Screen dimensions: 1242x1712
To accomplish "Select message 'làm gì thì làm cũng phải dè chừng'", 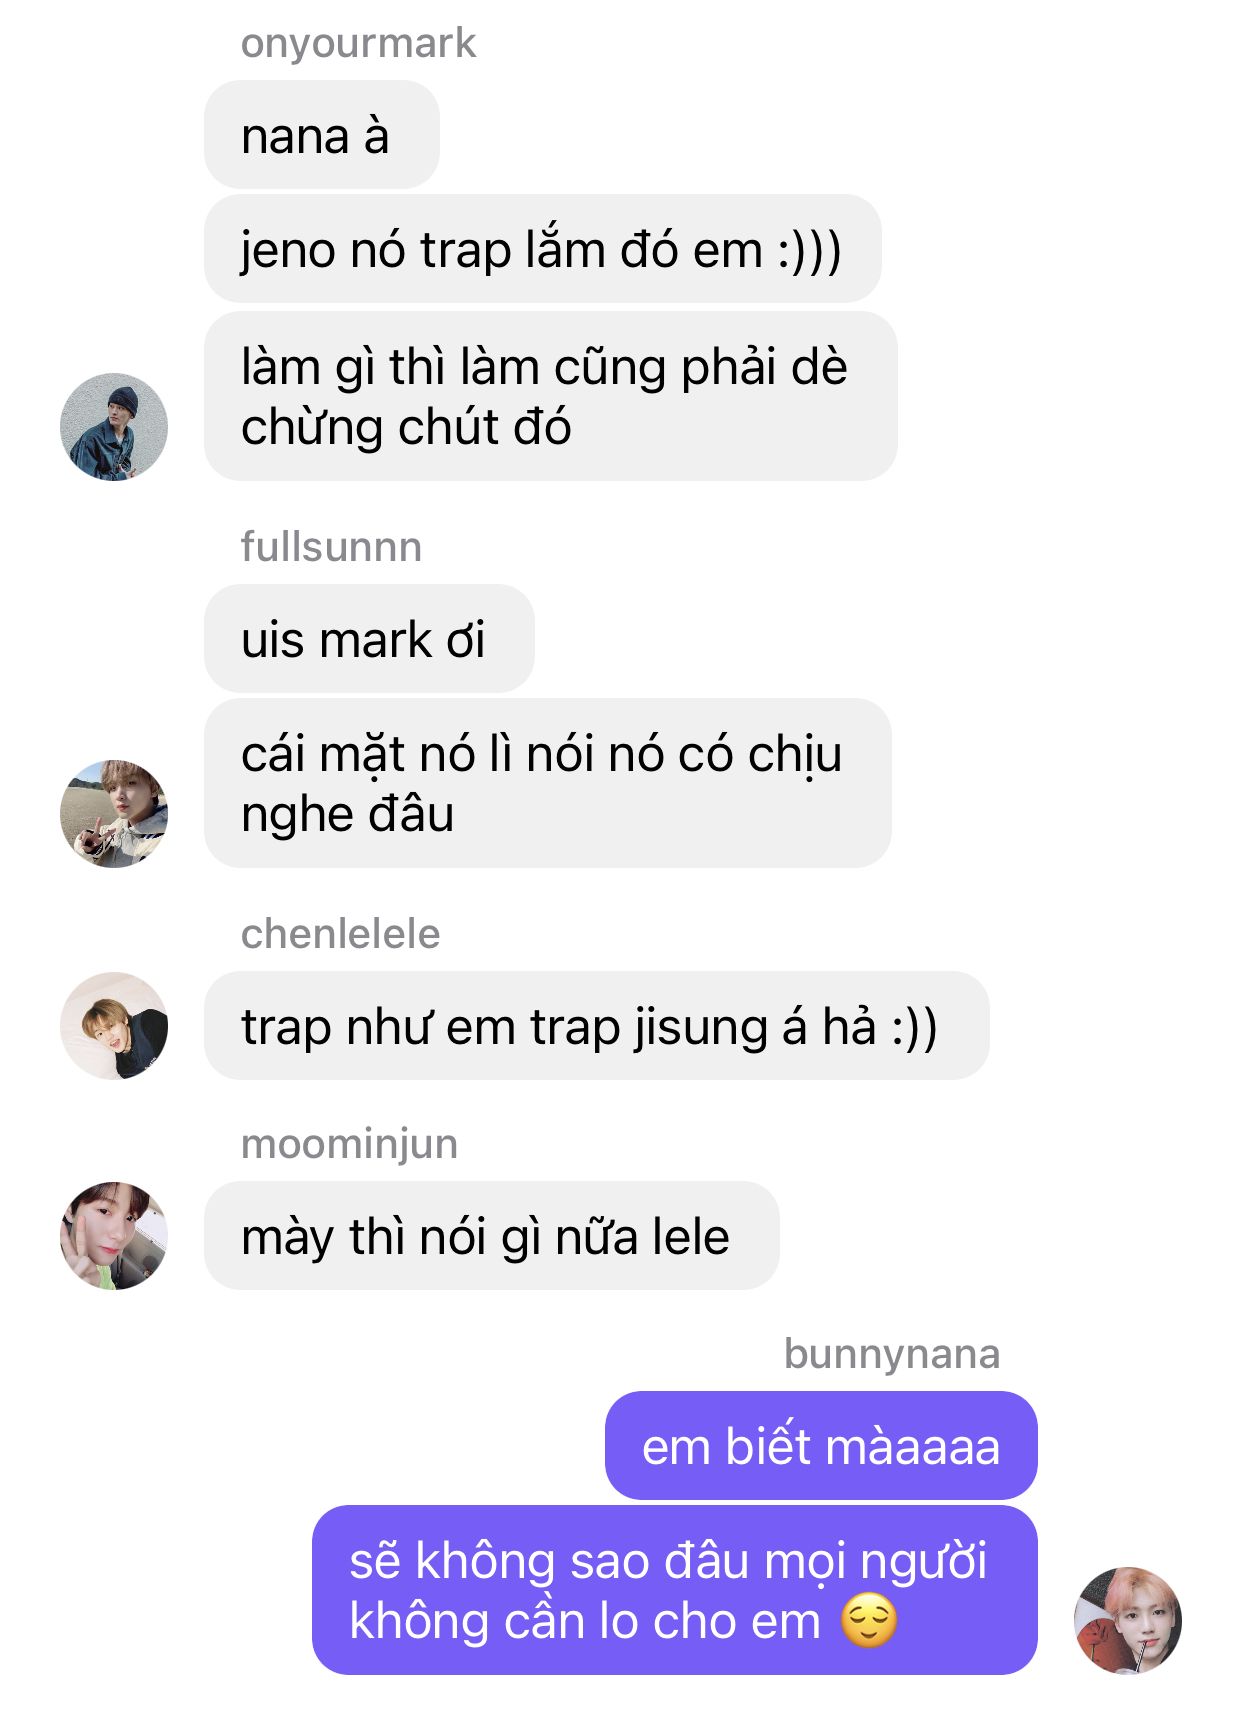I will [551, 396].
